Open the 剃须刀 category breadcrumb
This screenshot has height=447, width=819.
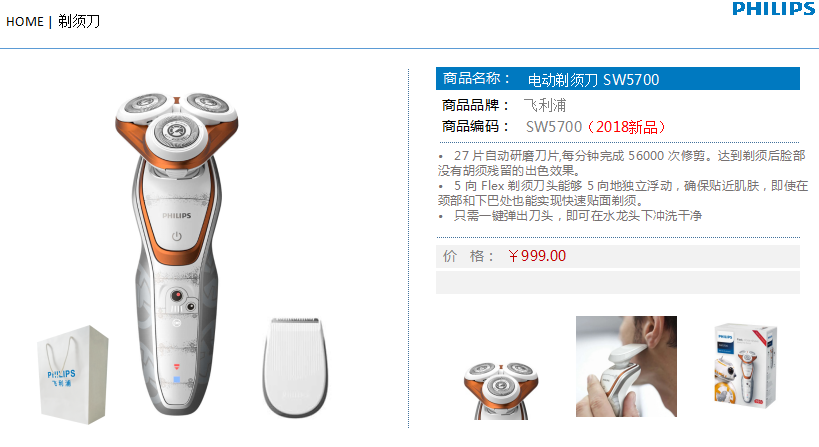[x=79, y=21]
